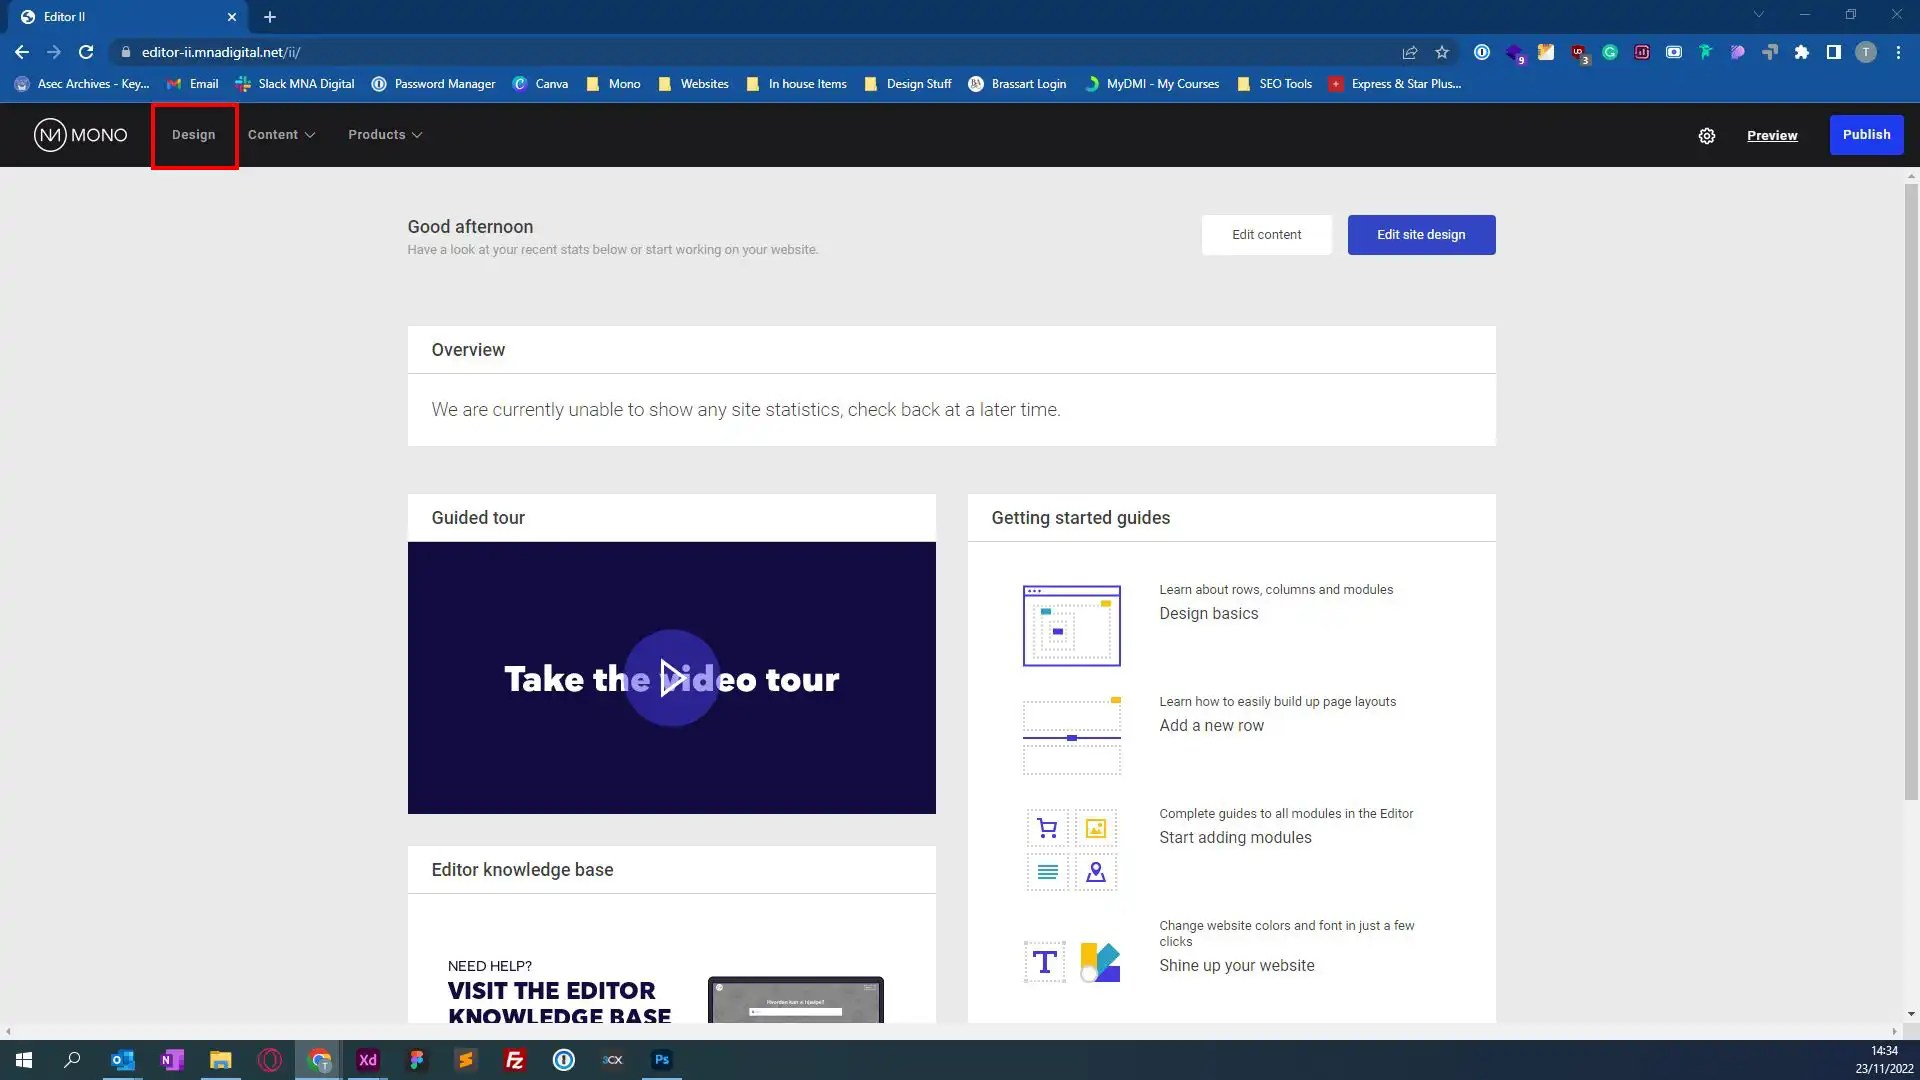Open browser extensions puzzle icon

(x=1801, y=52)
